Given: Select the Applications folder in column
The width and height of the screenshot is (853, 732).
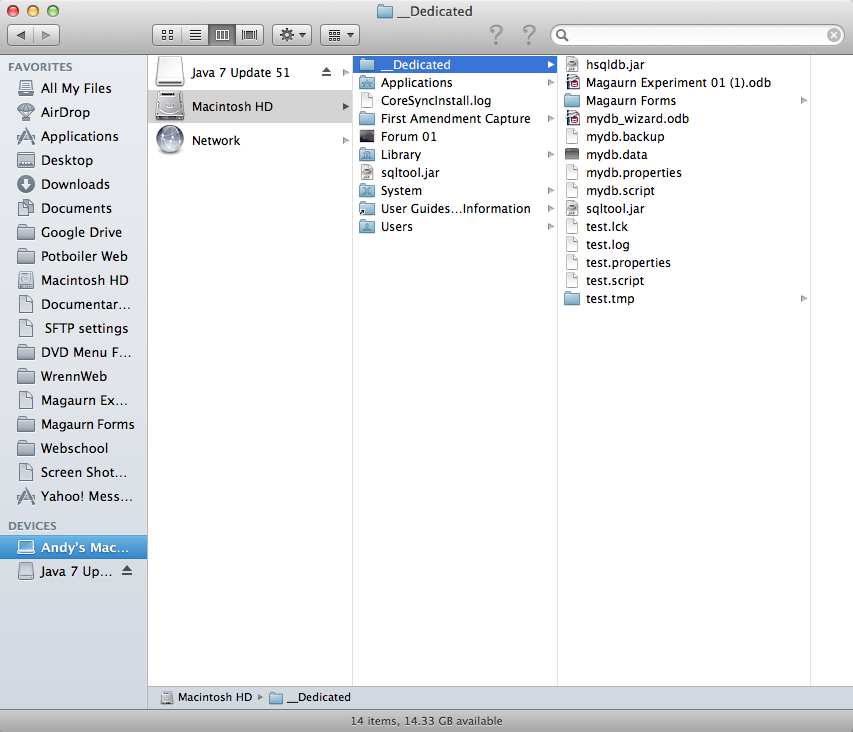Looking at the screenshot, I should pyautogui.click(x=416, y=83).
